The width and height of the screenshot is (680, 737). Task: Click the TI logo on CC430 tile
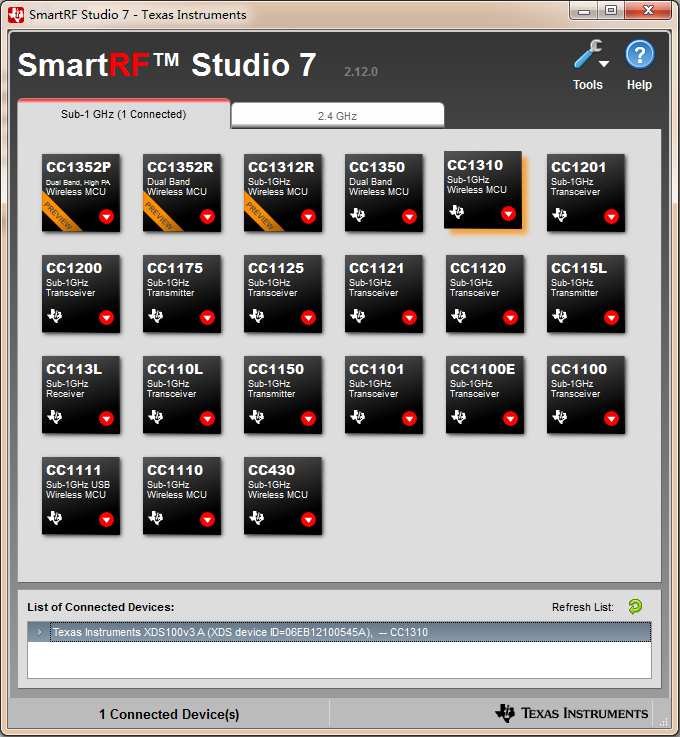(x=257, y=518)
